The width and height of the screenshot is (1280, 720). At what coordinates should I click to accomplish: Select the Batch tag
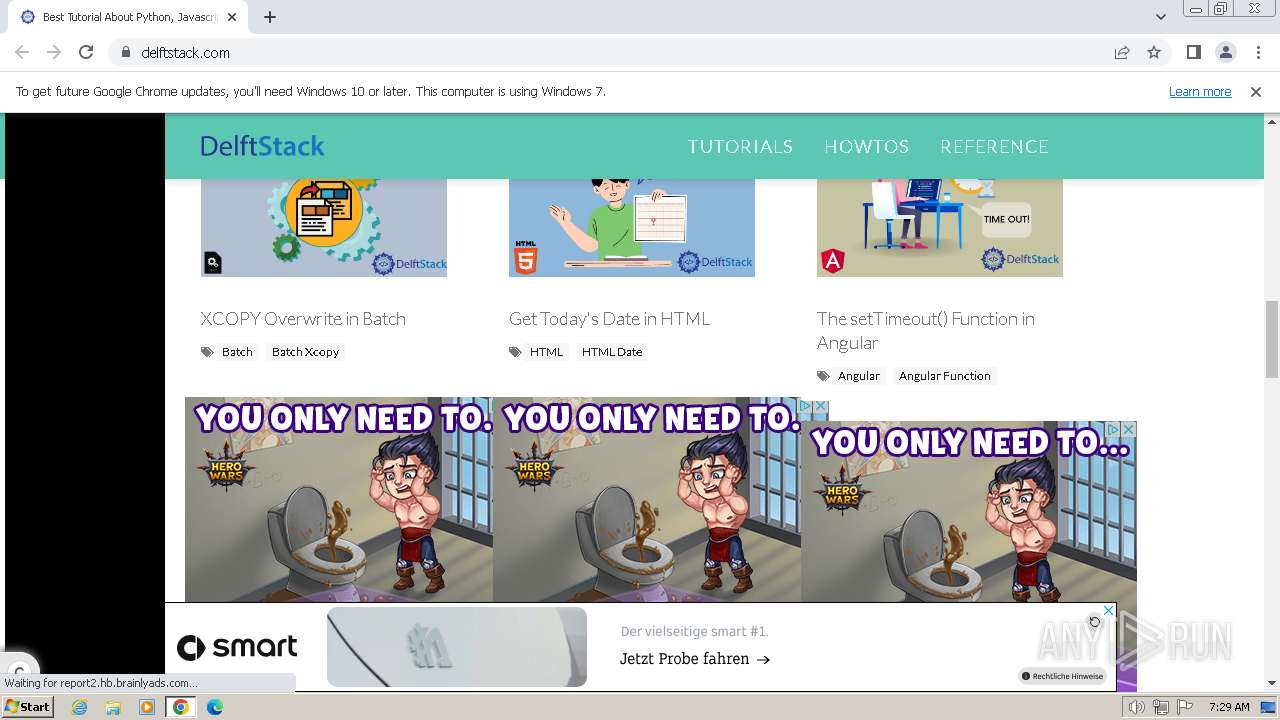point(237,352)
